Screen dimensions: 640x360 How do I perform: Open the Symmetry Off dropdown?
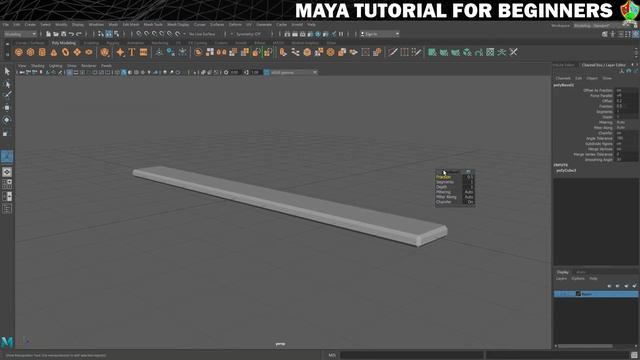pos(248,34)
